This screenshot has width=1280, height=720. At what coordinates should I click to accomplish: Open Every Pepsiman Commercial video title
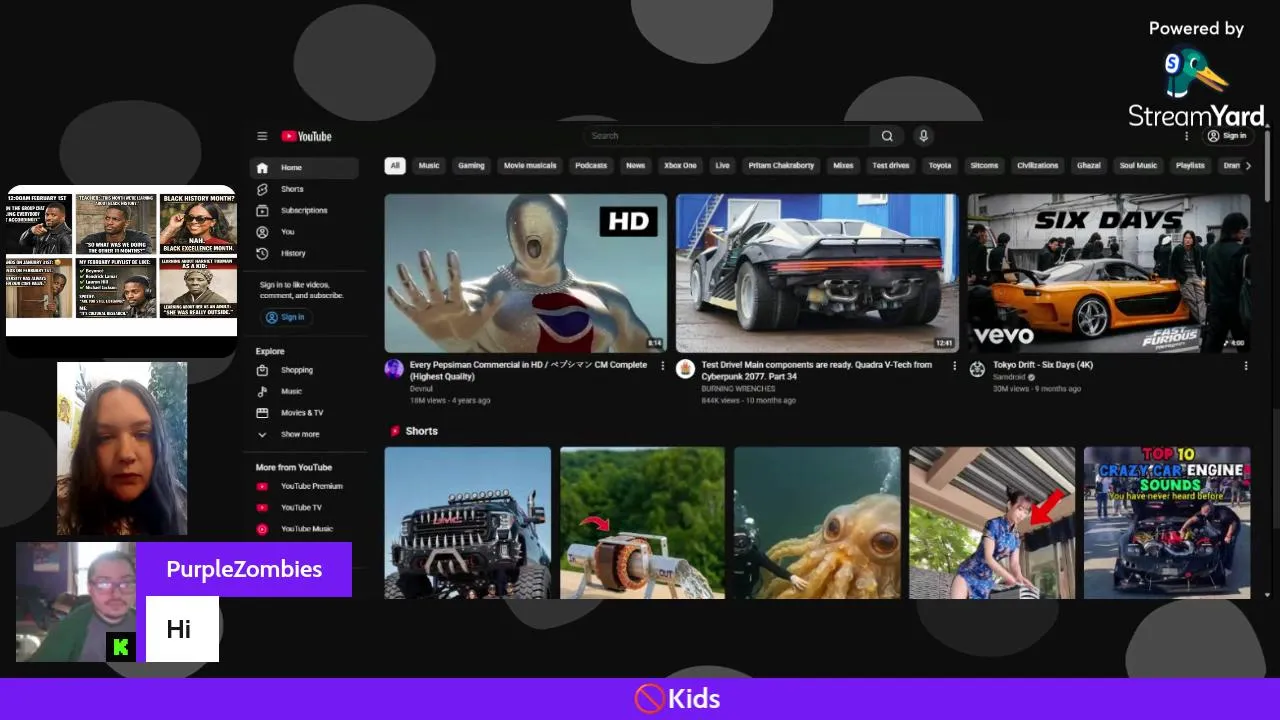click(528, 371)
